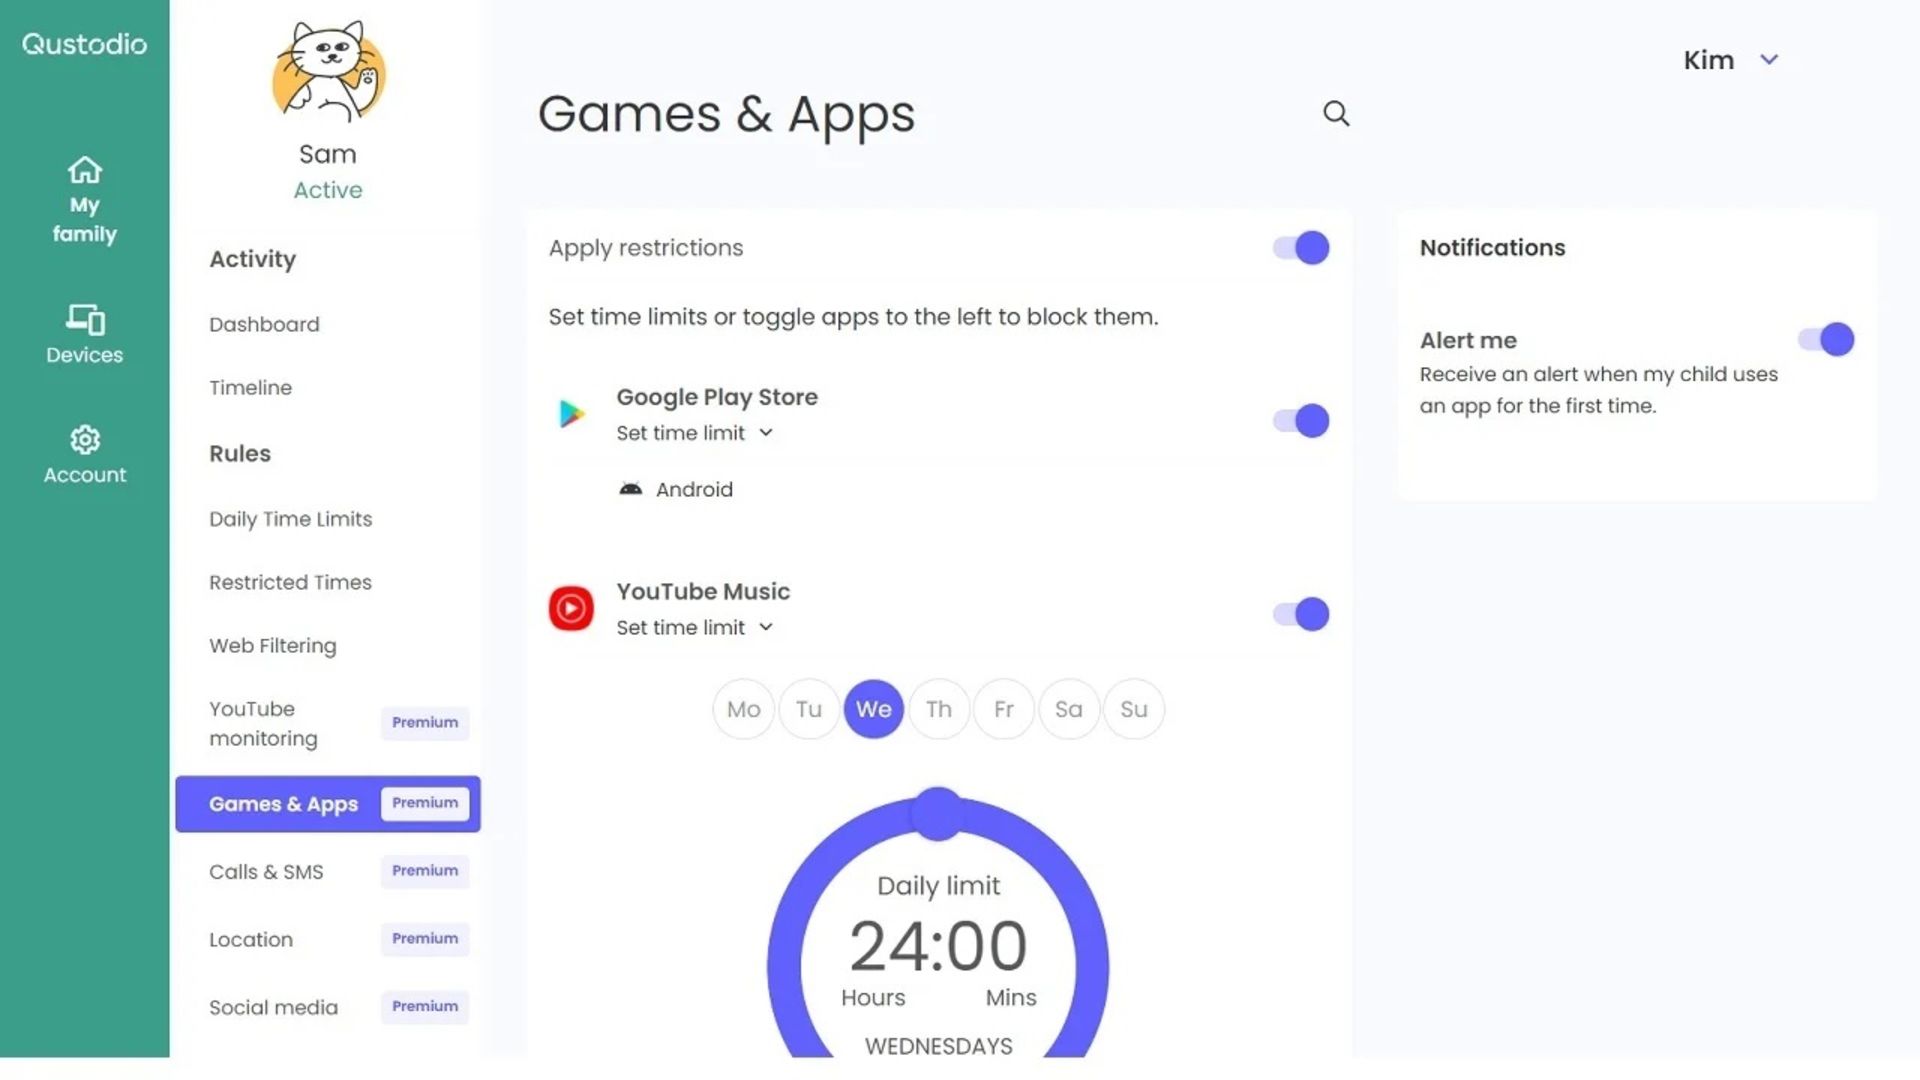Screen dimensions: 1920x1080
Task: Click the search icon in Games & Apps
Action: click(x=1336, y=112)
